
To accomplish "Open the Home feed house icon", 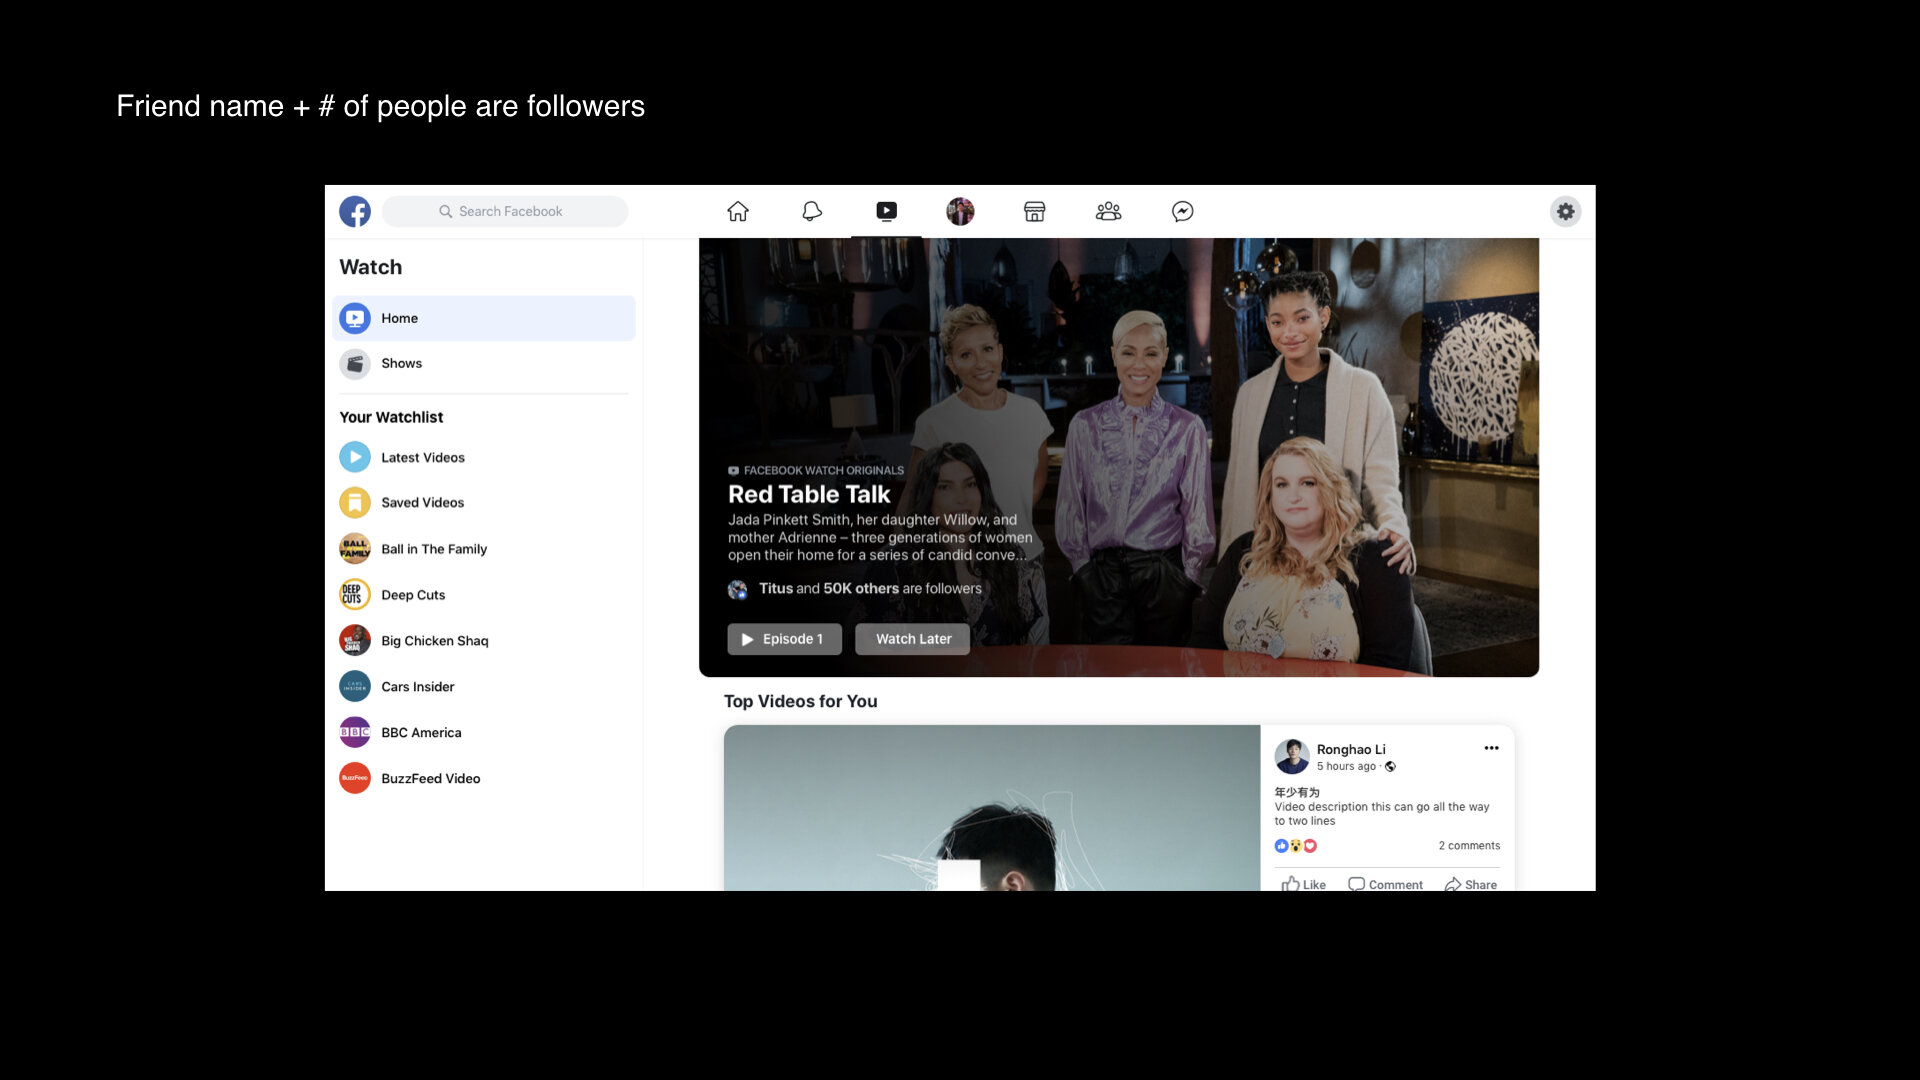I will tap(738, 211).
